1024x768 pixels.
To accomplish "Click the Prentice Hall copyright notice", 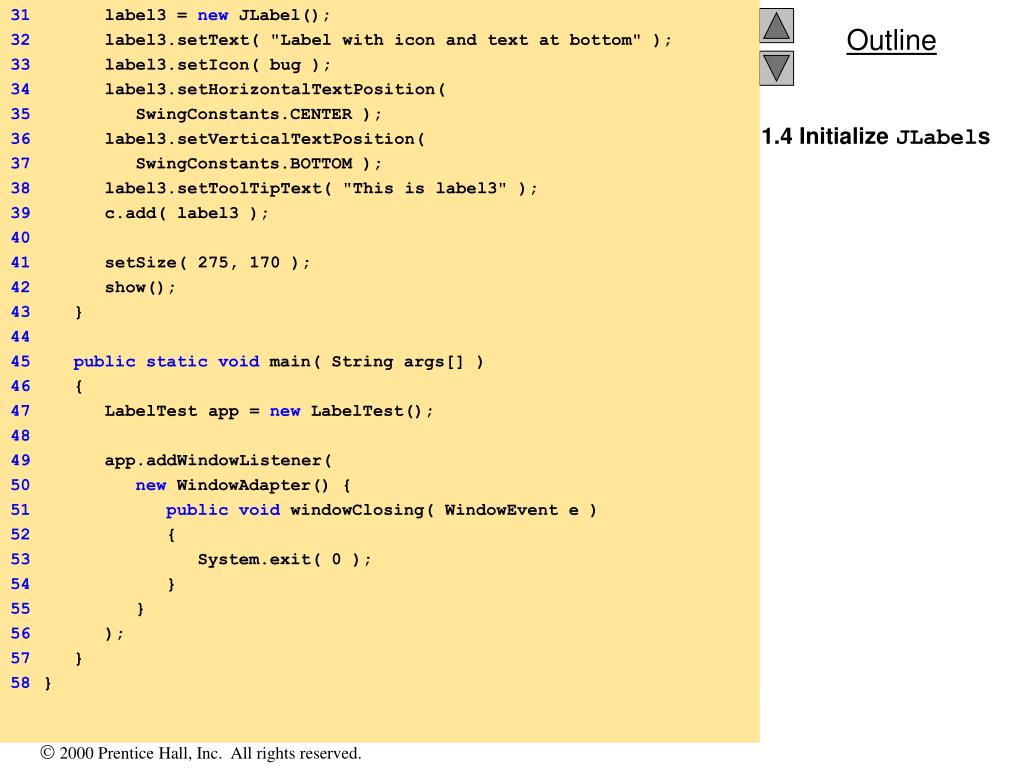I will [x=200, y=753].
